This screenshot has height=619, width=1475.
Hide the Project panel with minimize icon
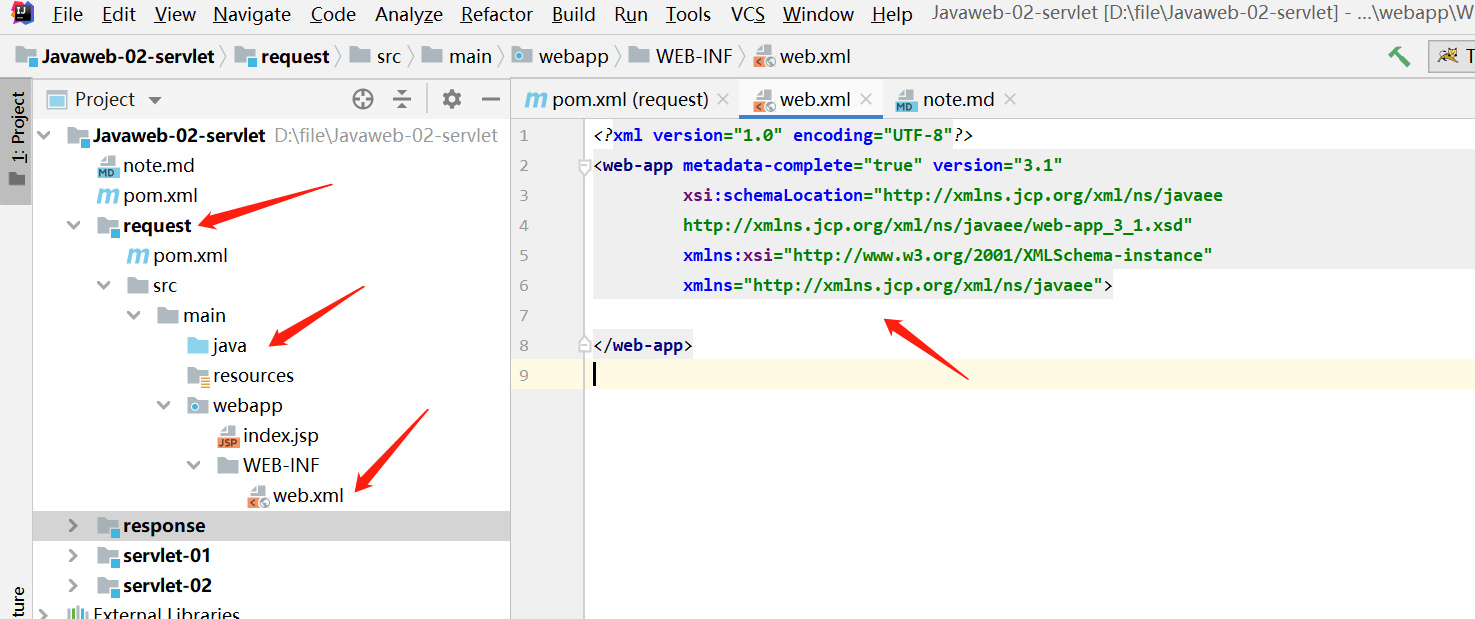(x=490, y=99)
